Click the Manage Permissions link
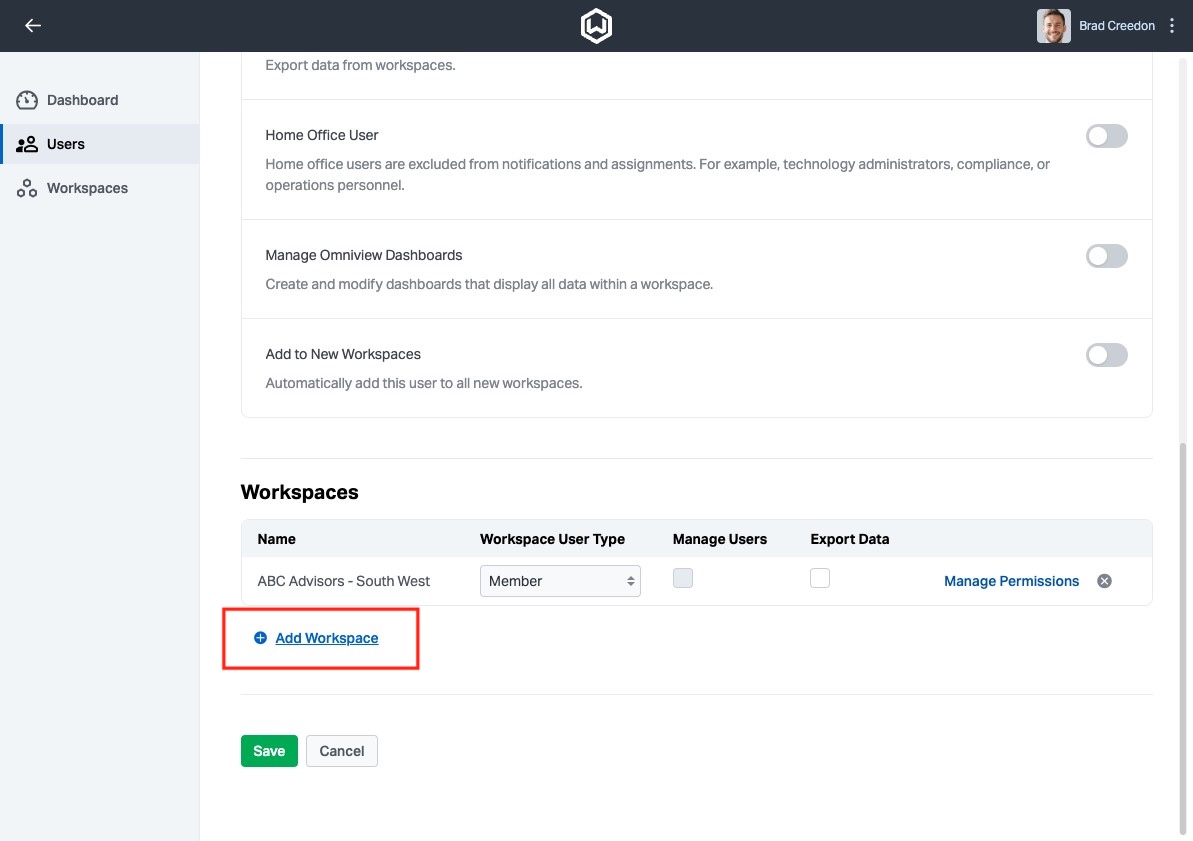The width and height of the screenshot is (1193, 841). coord(1011,581)
